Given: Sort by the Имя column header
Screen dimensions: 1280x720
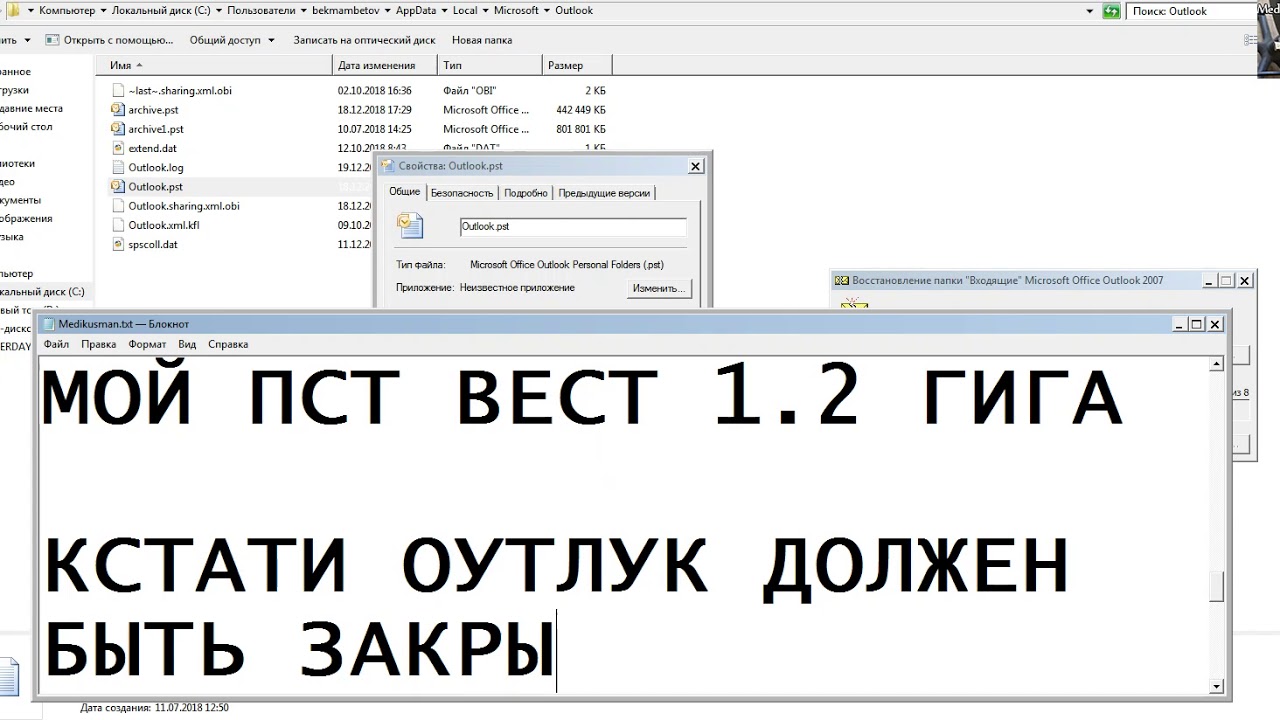Looking at the screenshot, I should tap(214, 65).
